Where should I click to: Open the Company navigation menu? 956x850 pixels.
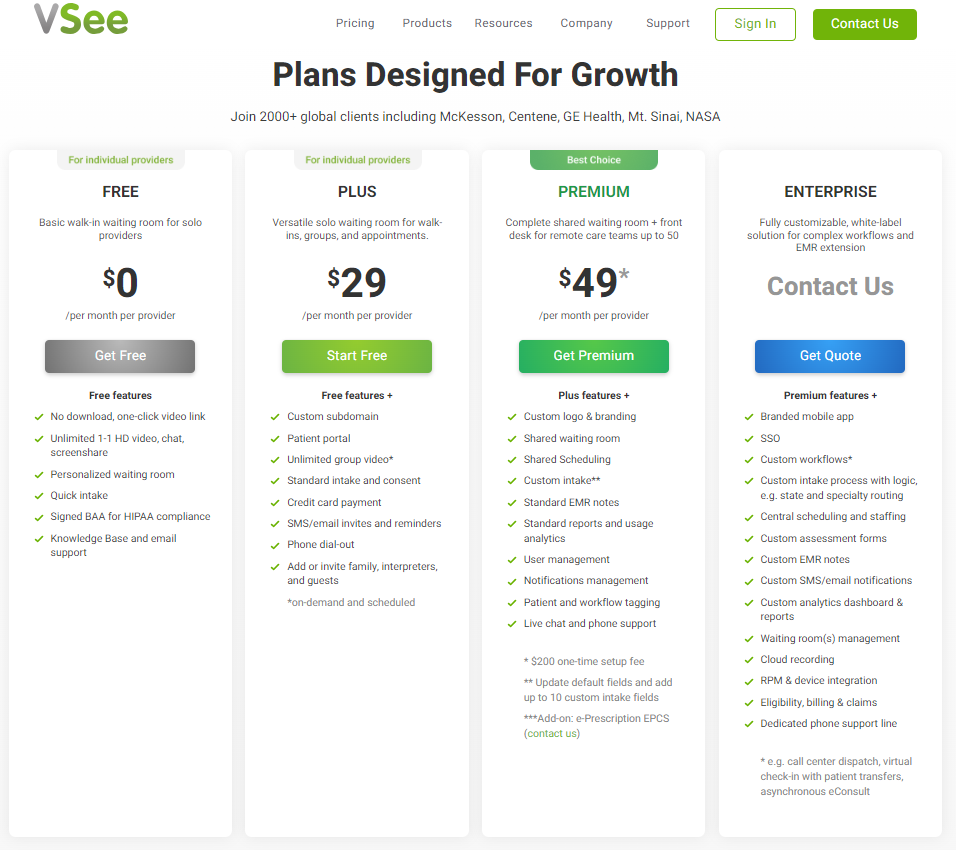point(587,23)
